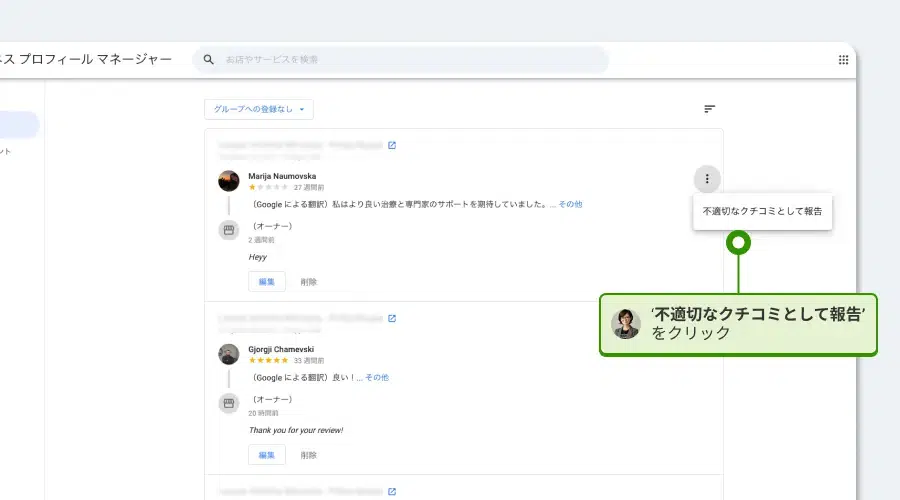Click 編集 under Thank you for your review reply
Viewport: 900px width, 500px height.
[x=267, y=455]
